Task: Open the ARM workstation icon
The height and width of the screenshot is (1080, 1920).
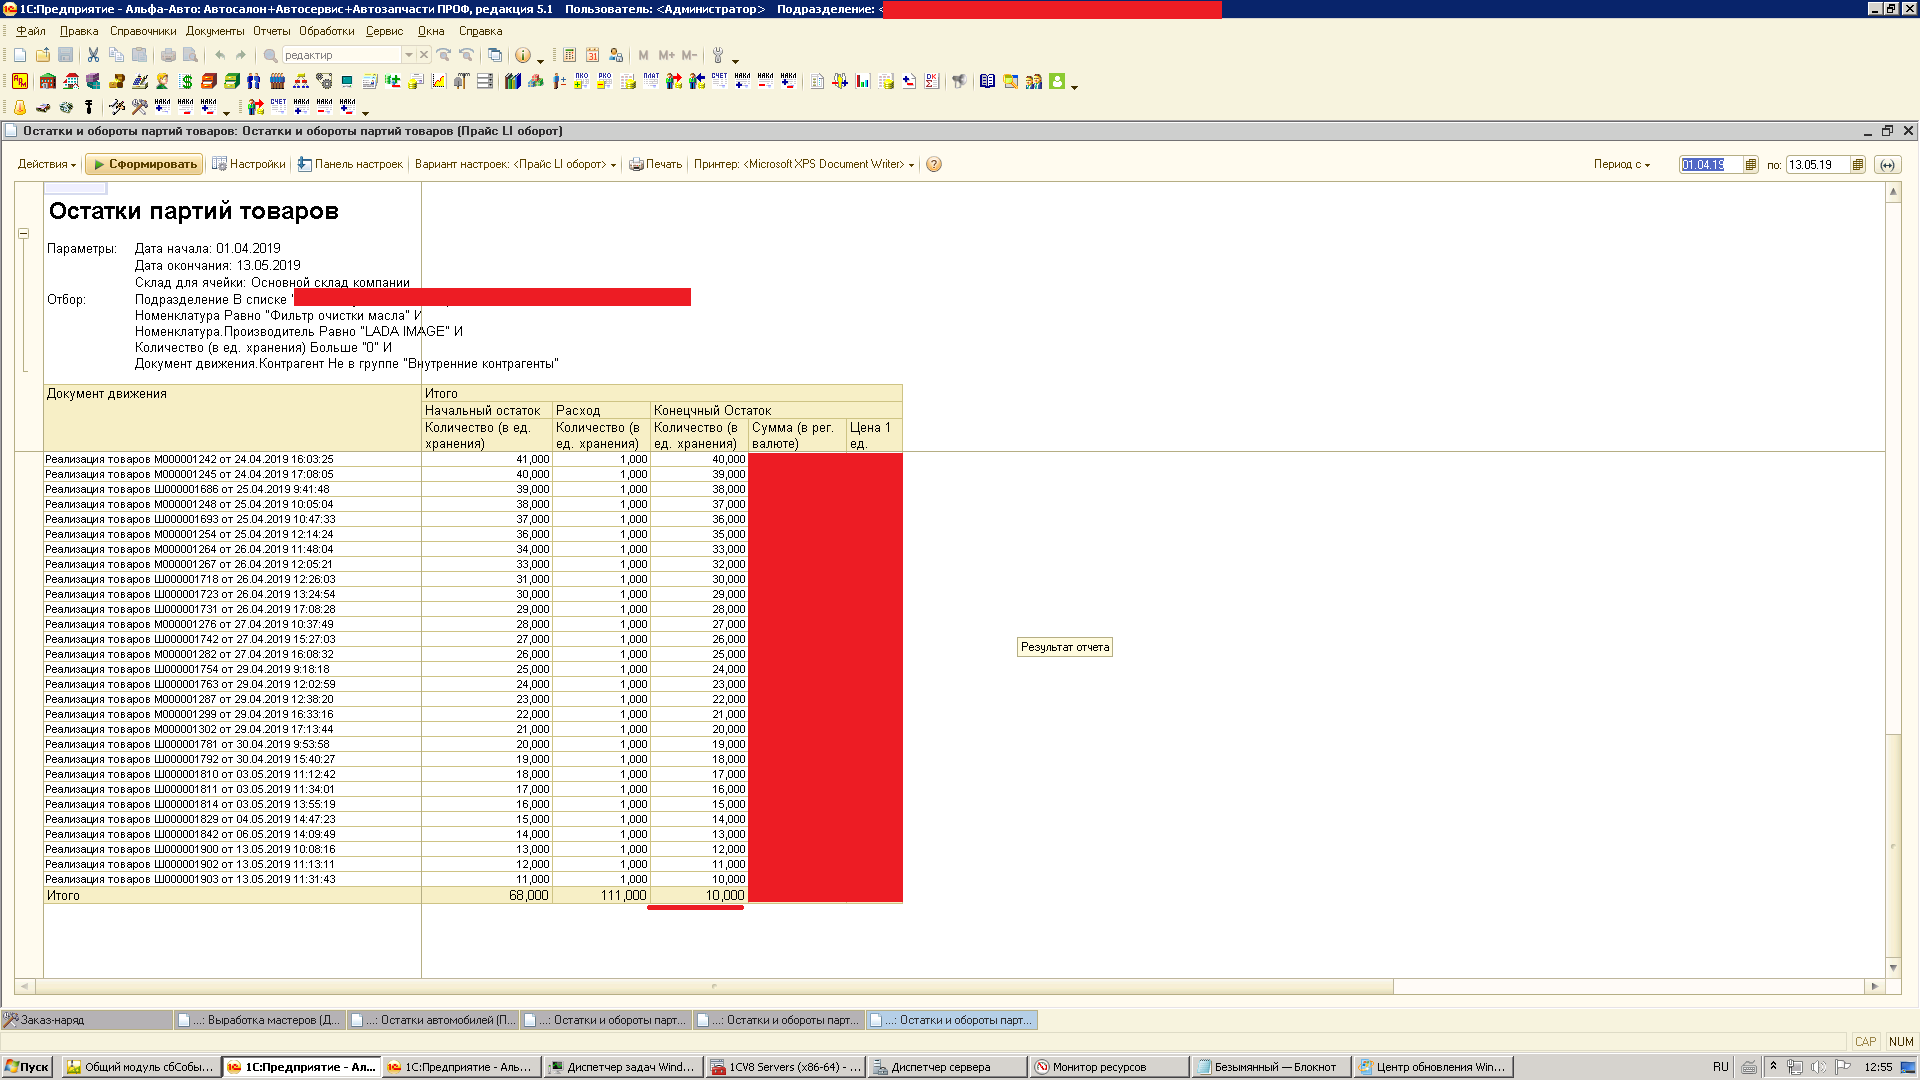Action: 20,81
